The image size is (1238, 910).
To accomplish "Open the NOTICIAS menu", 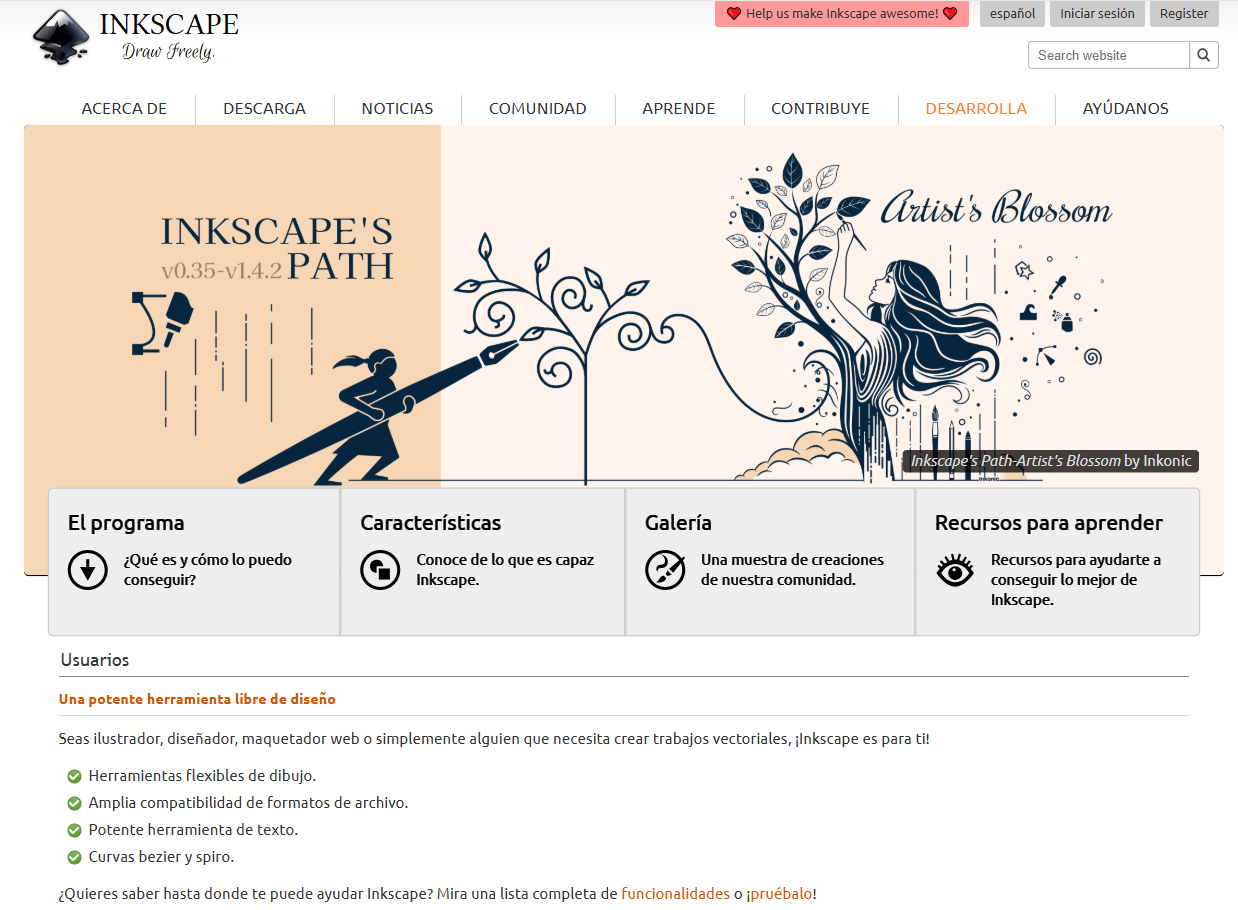I will point(397,109).
